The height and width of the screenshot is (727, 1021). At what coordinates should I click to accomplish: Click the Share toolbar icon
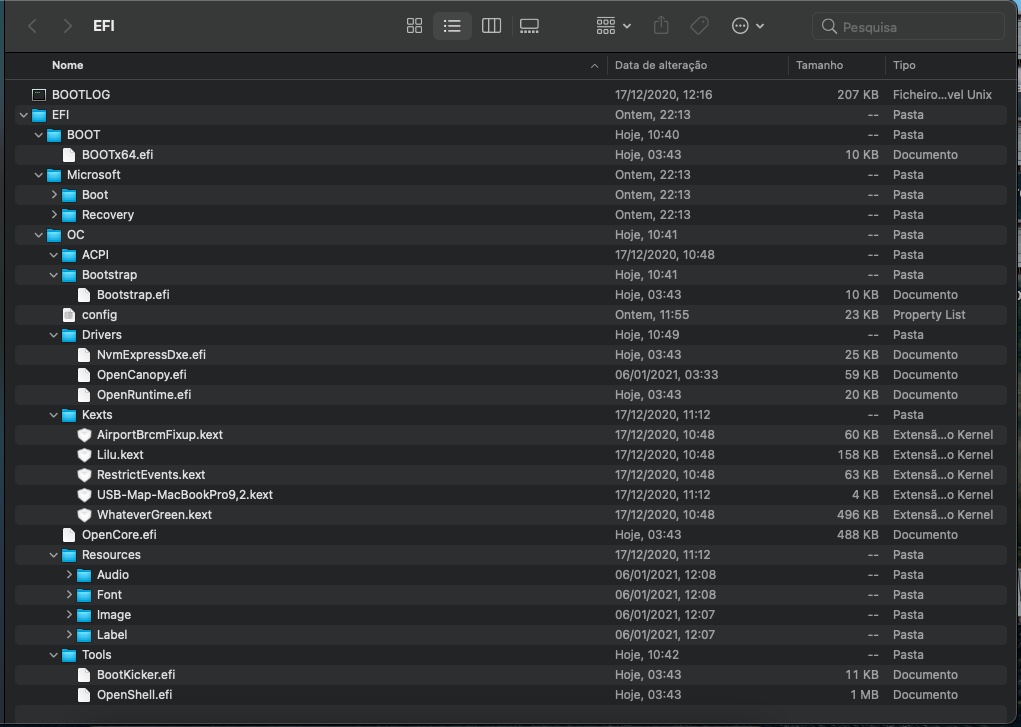click(661, 25)
